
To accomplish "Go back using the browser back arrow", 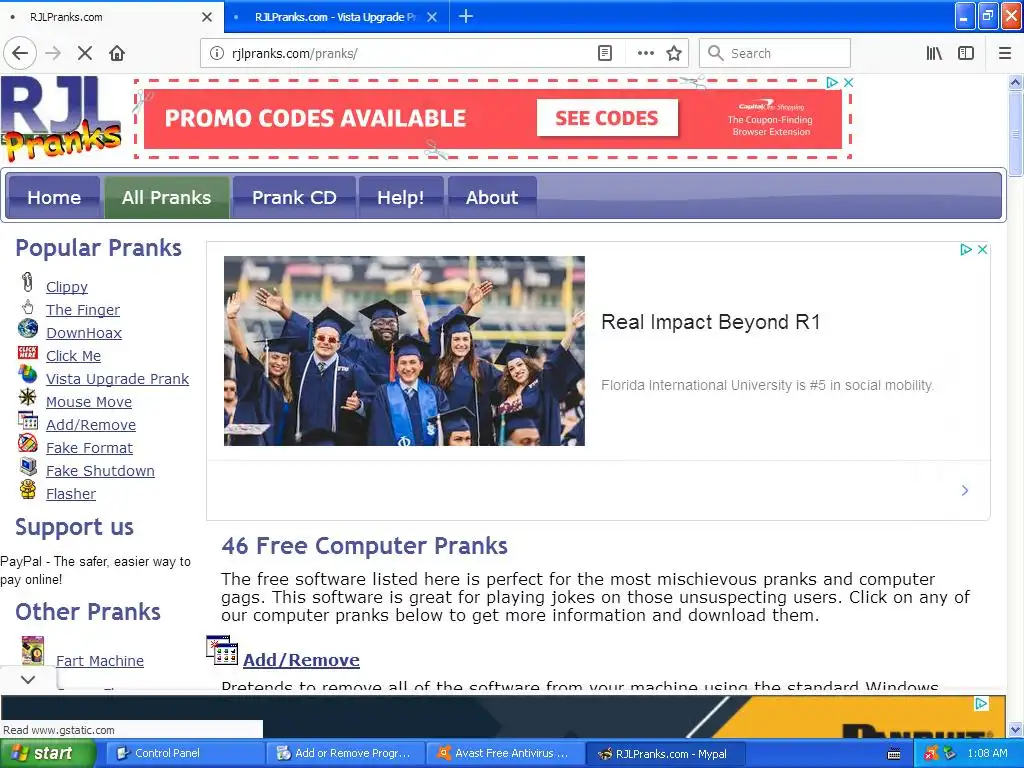I will [x=20, y=53].
